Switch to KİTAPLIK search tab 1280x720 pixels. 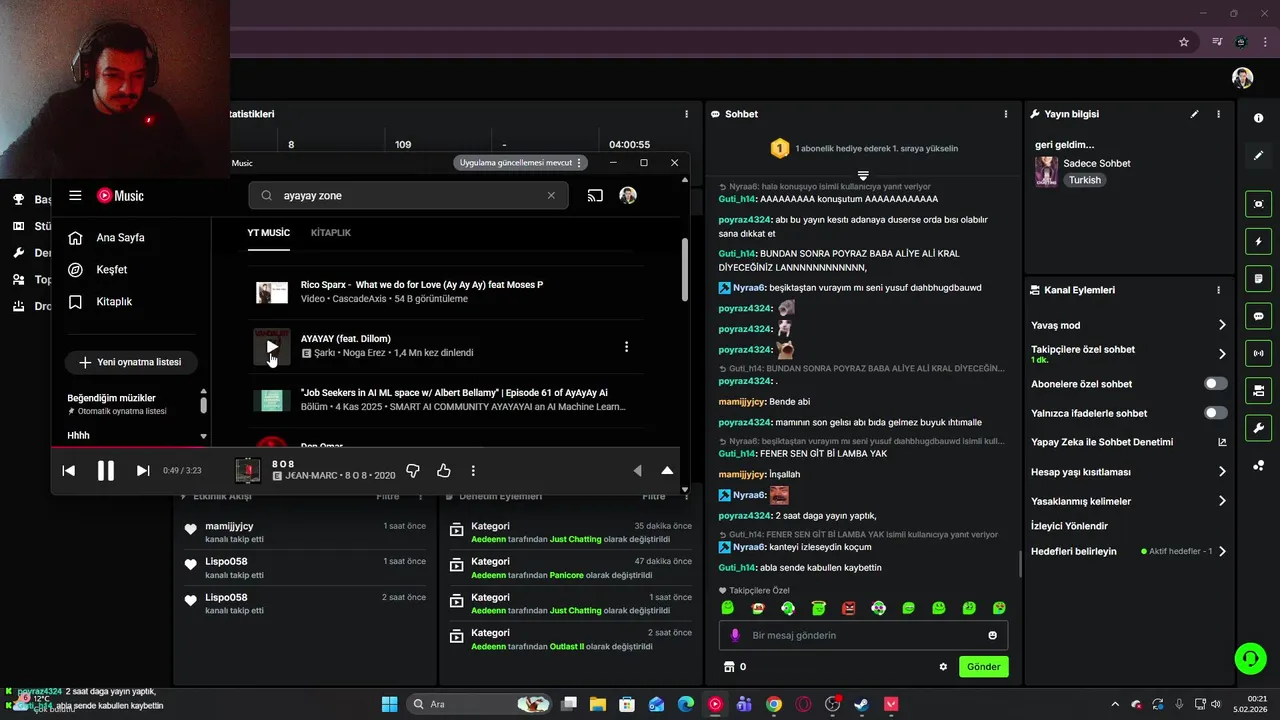[x=331, y=233]
